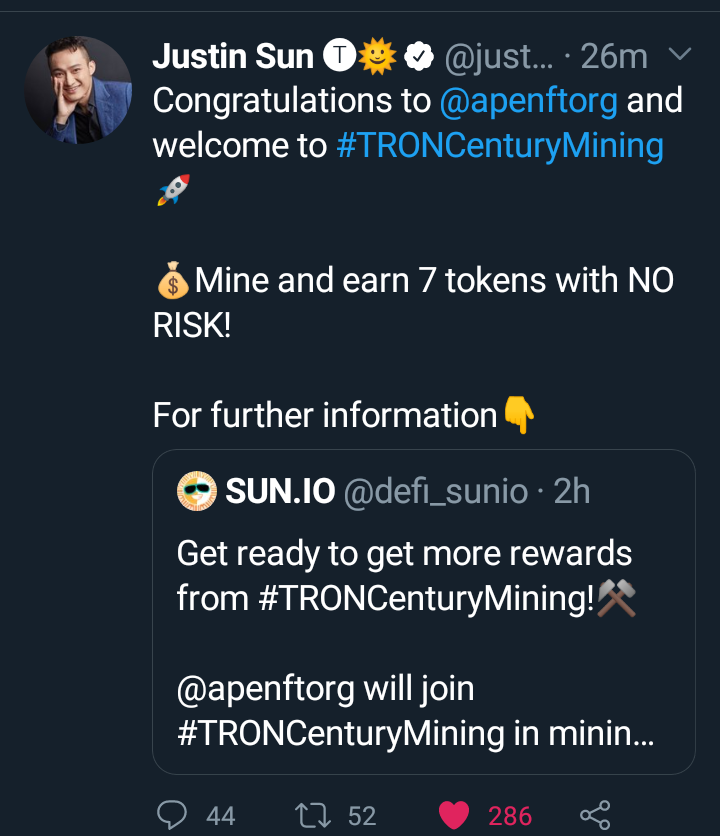720x836 pixels.
Task: Click the verified badge beside Justin Sun
Action: coord(420,58)
